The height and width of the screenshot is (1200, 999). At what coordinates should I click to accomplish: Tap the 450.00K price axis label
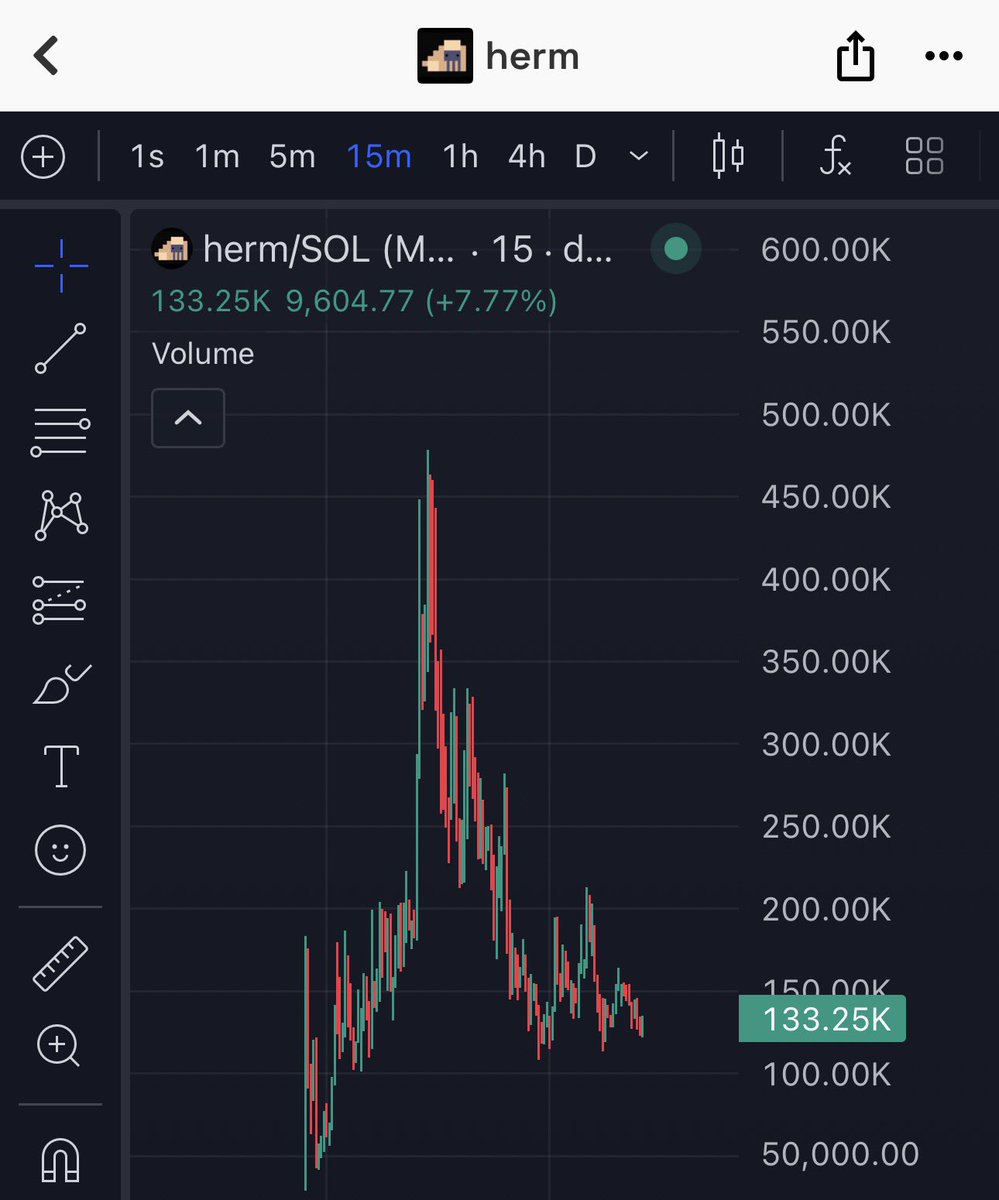pyautogui.click(x=826, y=496)
